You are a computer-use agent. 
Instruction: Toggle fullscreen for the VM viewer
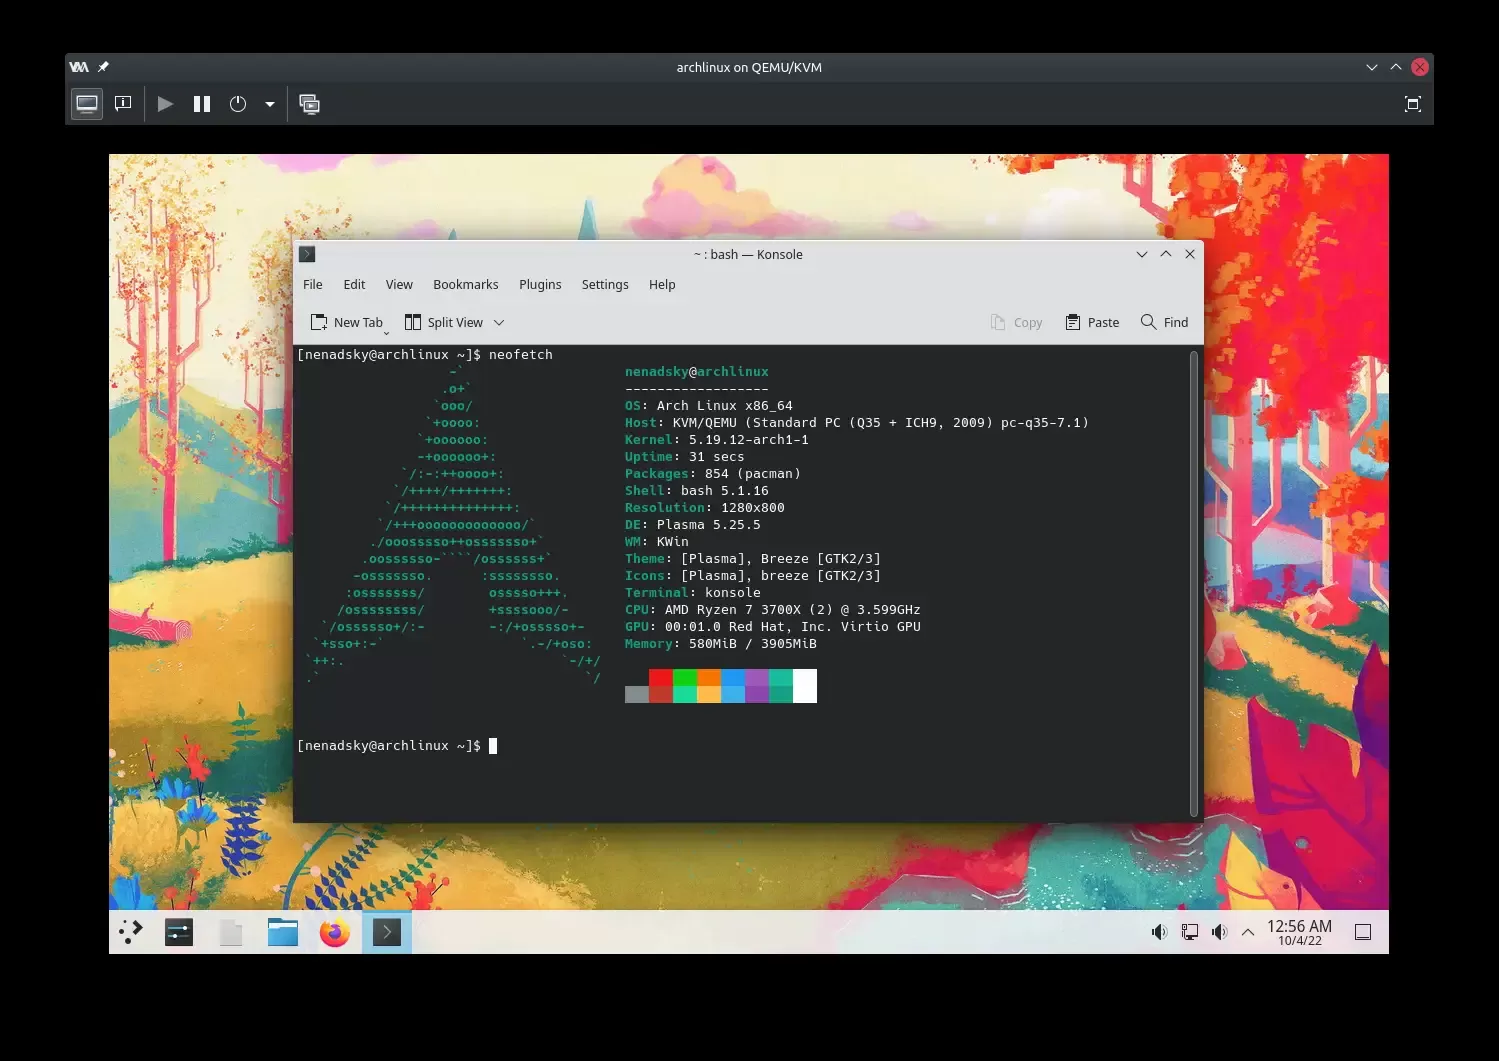1412,104
